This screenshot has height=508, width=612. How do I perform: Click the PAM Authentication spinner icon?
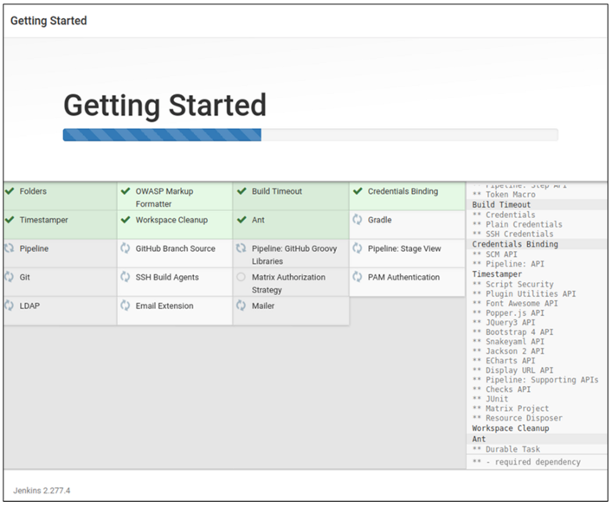[357, 277]
